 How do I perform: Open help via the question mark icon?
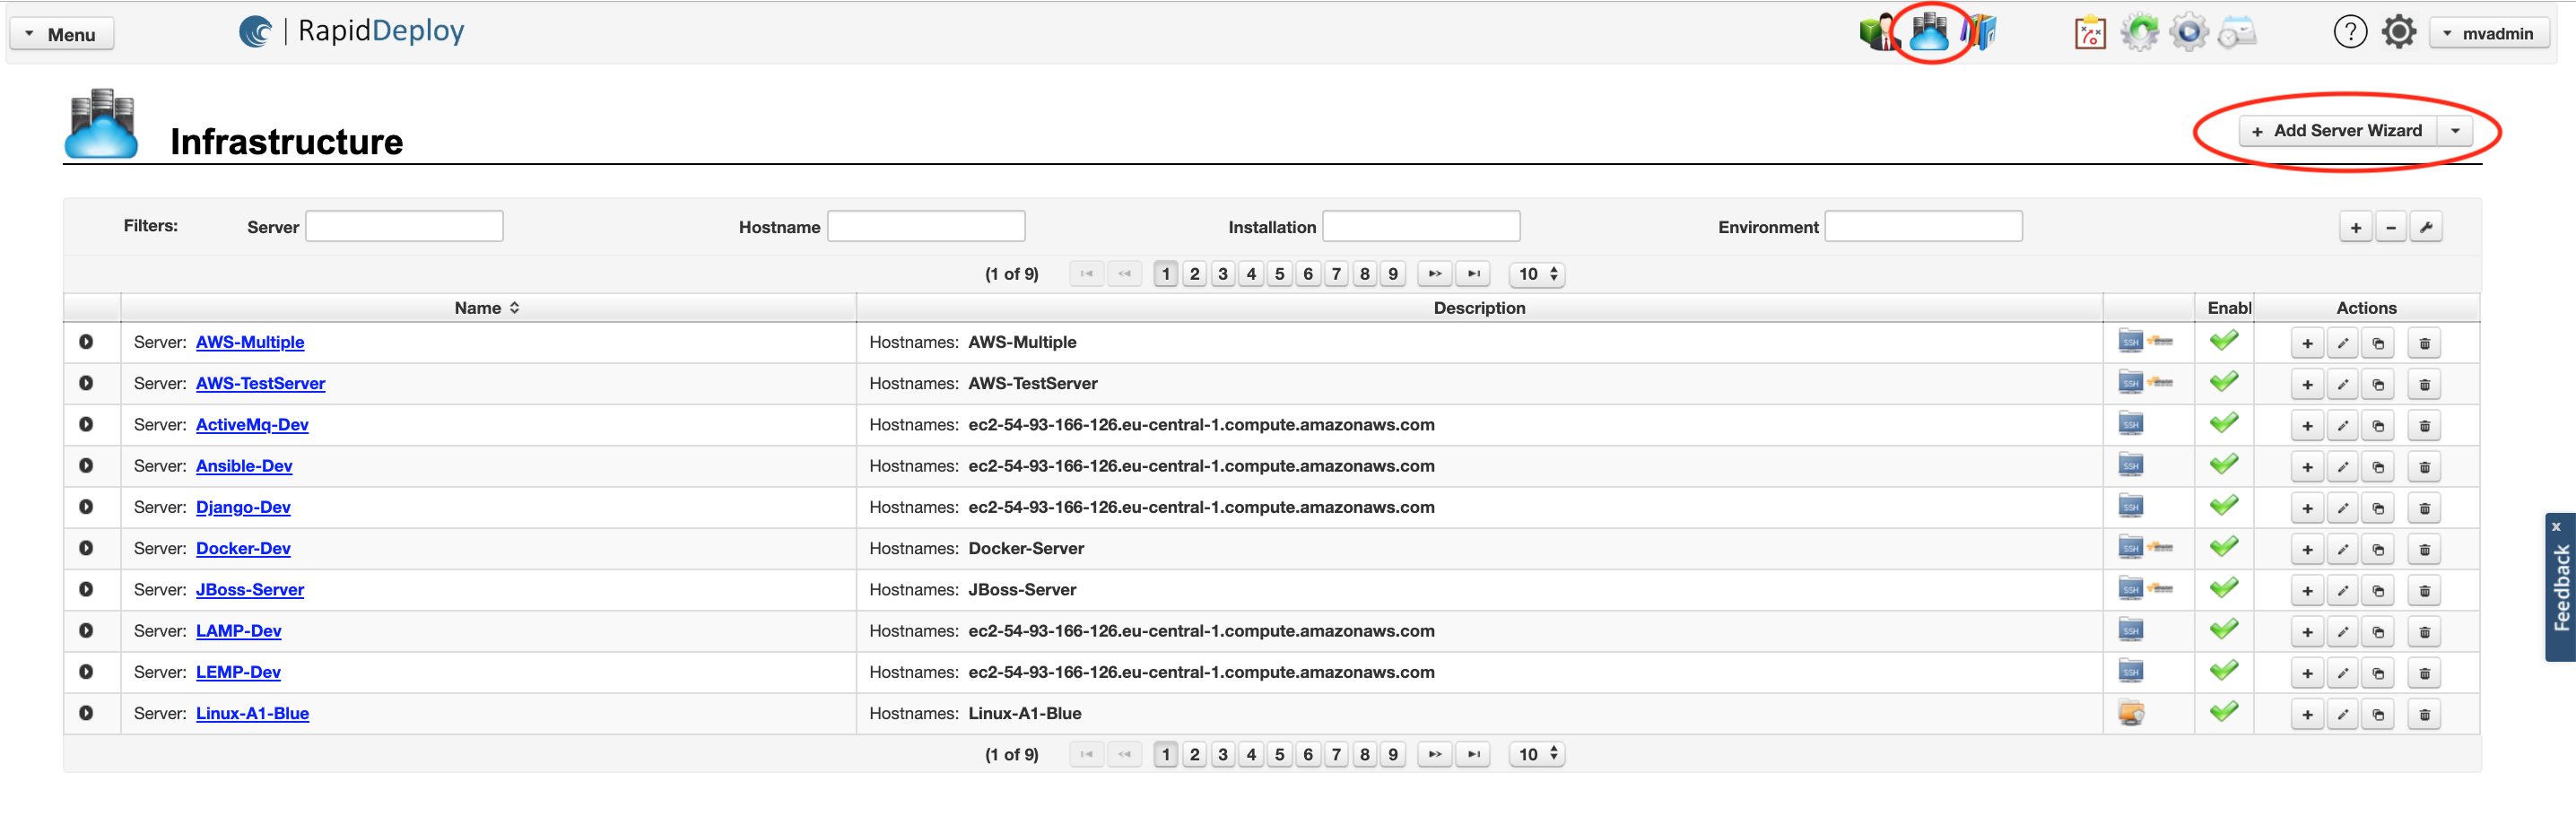pyautogui.click(x=2349, y=33)
